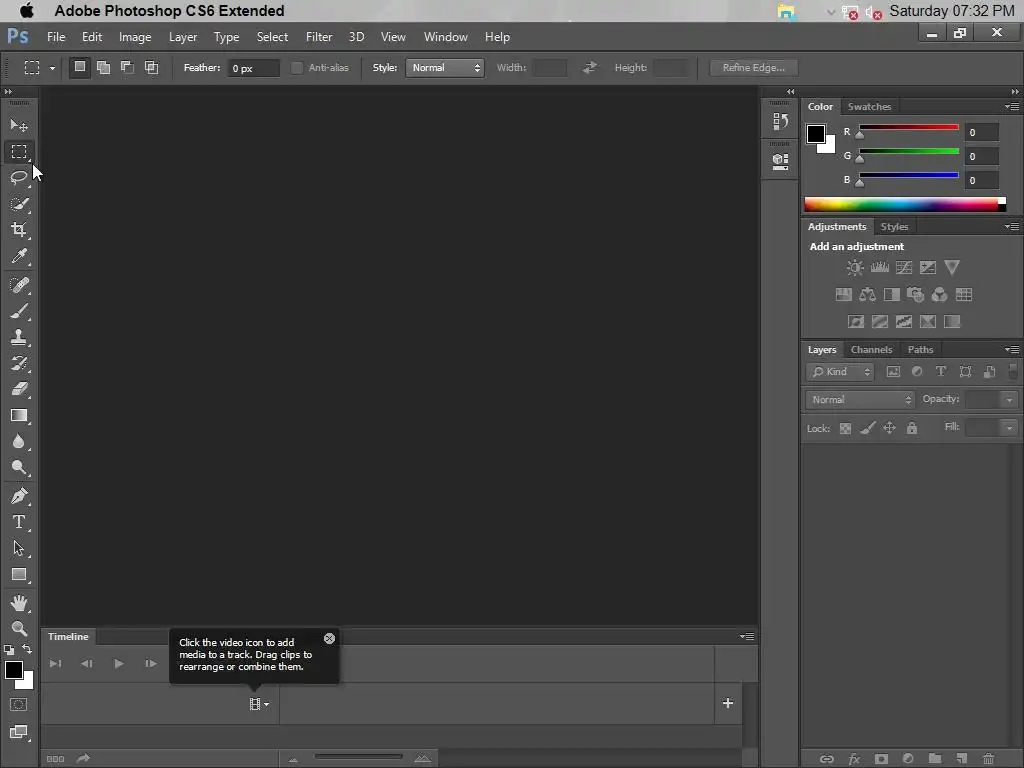This screenshot has width=1024, height=768.
Task: Select the Eyedropper tool
Action: 19,256
